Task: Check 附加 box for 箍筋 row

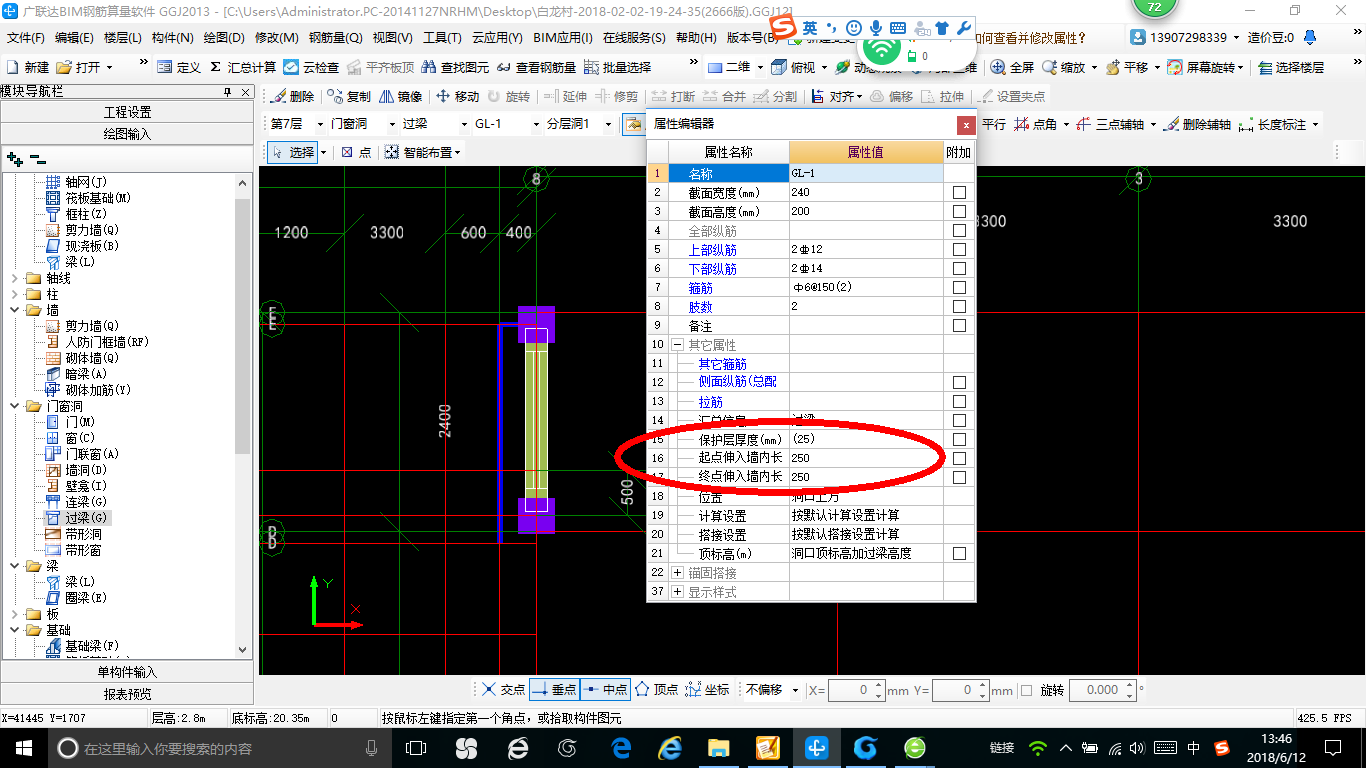Action: (959, 287)
